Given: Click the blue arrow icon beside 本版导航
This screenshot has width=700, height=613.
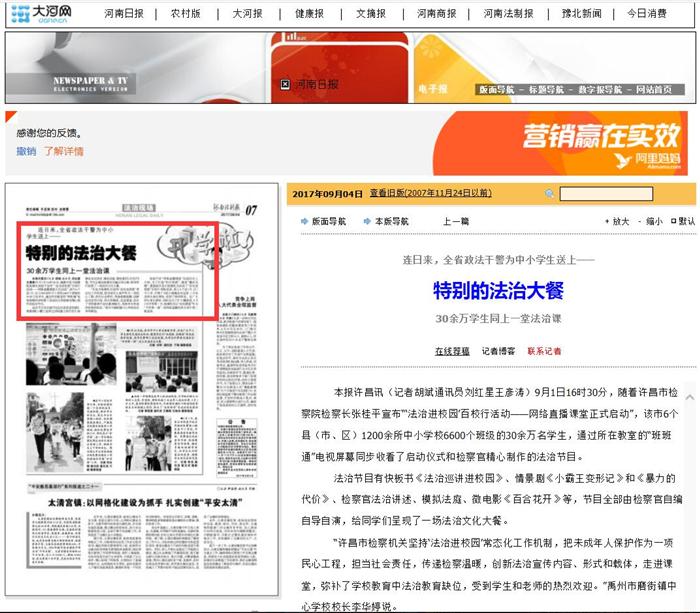Looking at the screenshot, I should coord(367,221).
